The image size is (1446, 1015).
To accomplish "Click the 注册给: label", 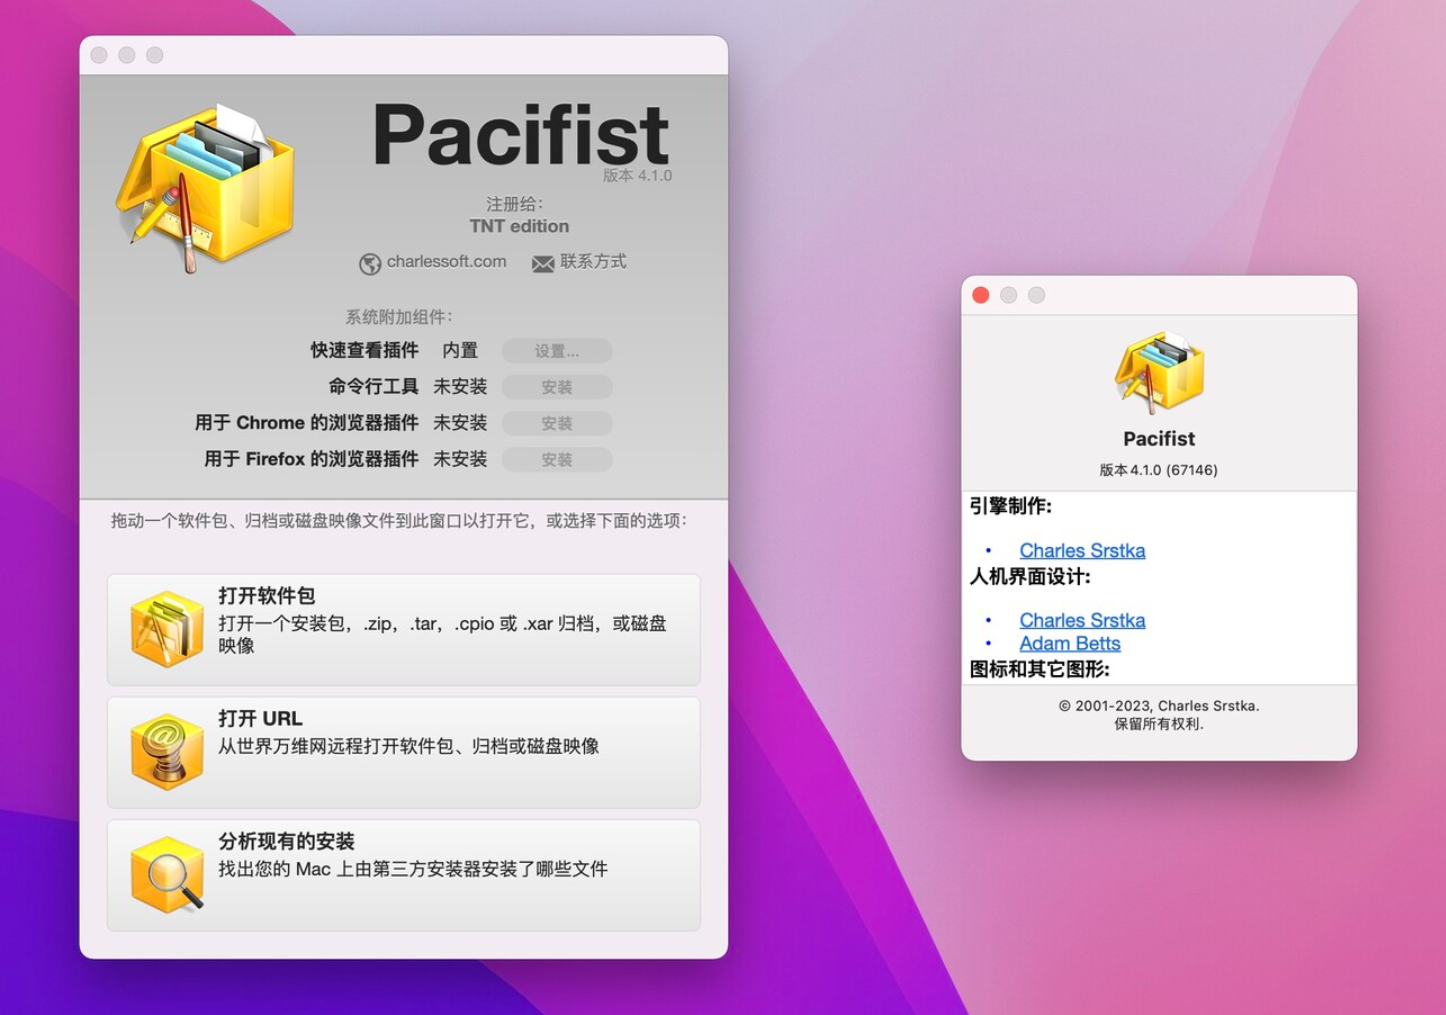I will click(x=515, y=204).
